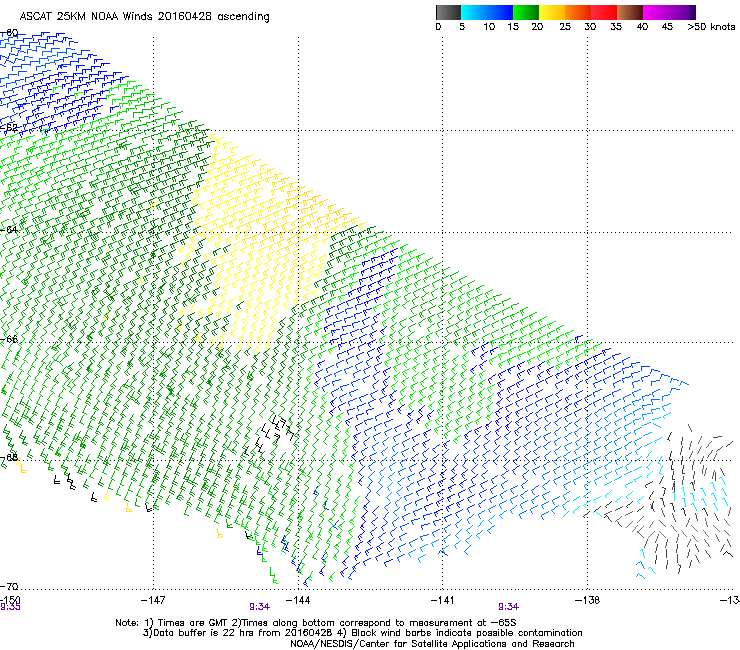This screenshot has width=740, height=650.
Task: Click the '-138' longitude axis label
Action: 588,600
